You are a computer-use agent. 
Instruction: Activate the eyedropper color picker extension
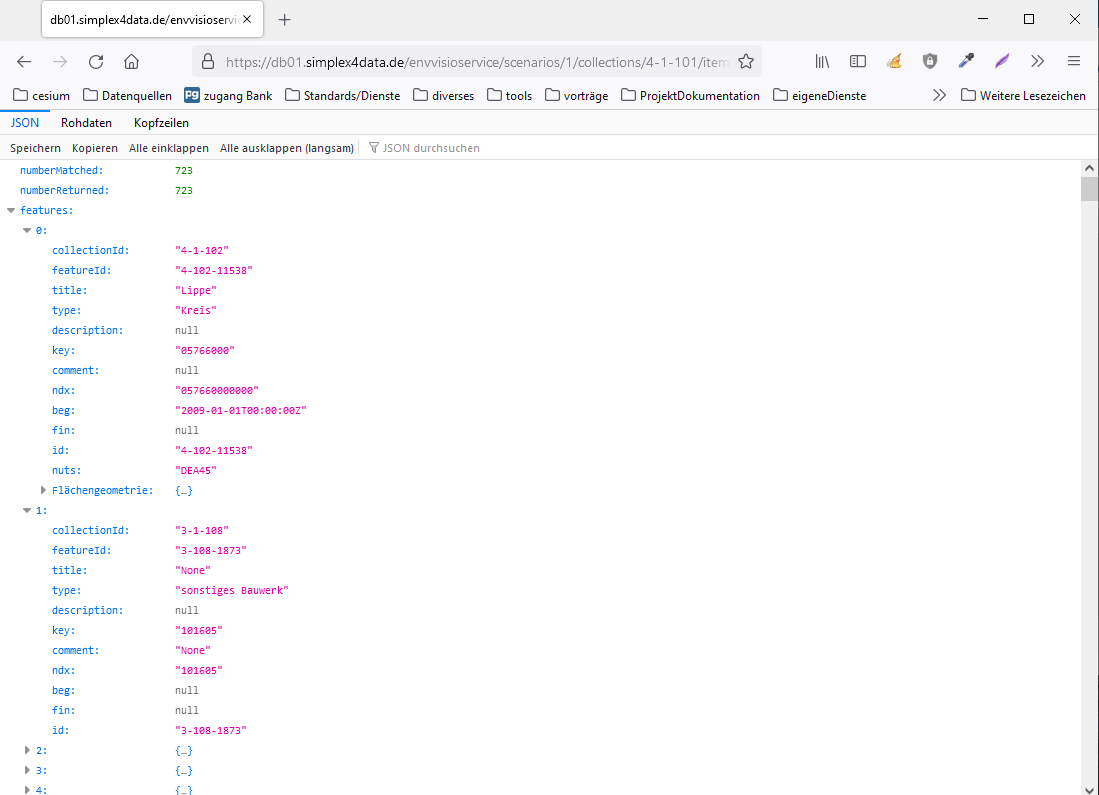tap(966, 62)
